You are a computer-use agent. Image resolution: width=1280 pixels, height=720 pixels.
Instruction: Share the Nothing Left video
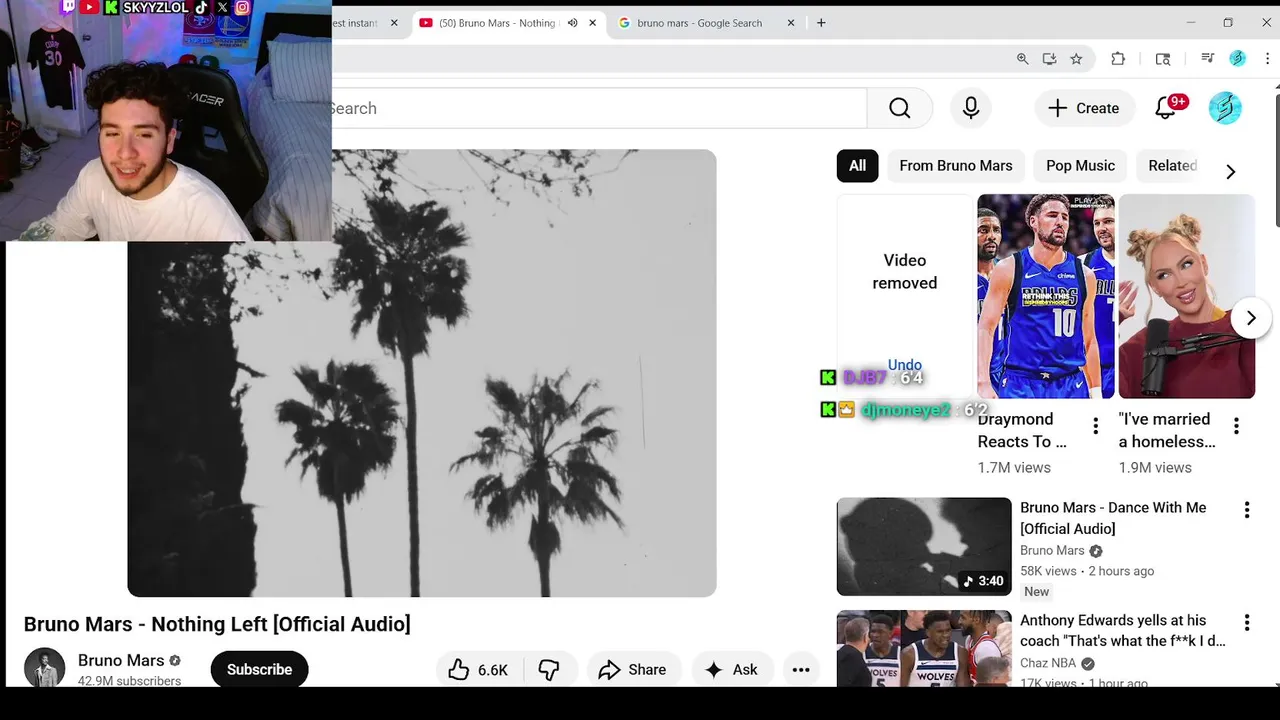click(x=632, y=670)
